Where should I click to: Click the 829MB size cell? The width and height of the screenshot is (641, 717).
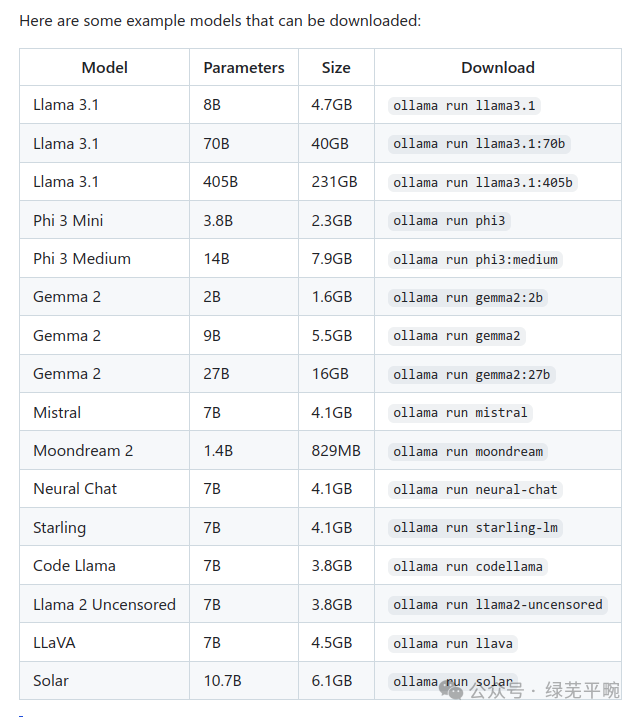[336, 450]
